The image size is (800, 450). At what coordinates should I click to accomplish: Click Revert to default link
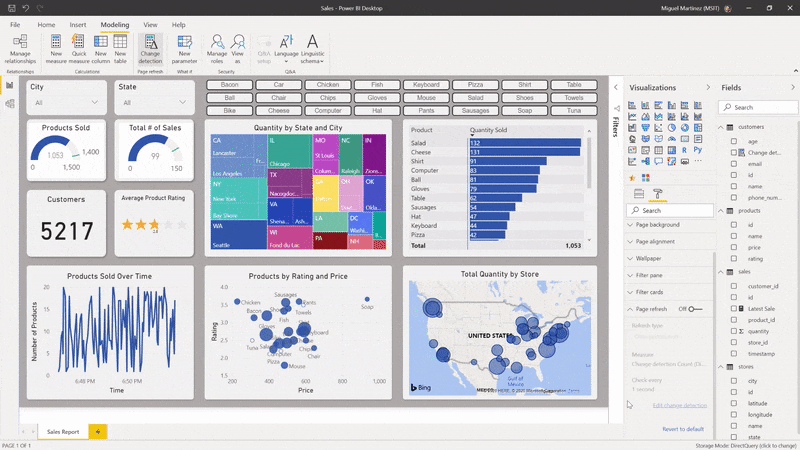(x=682, y=429)
